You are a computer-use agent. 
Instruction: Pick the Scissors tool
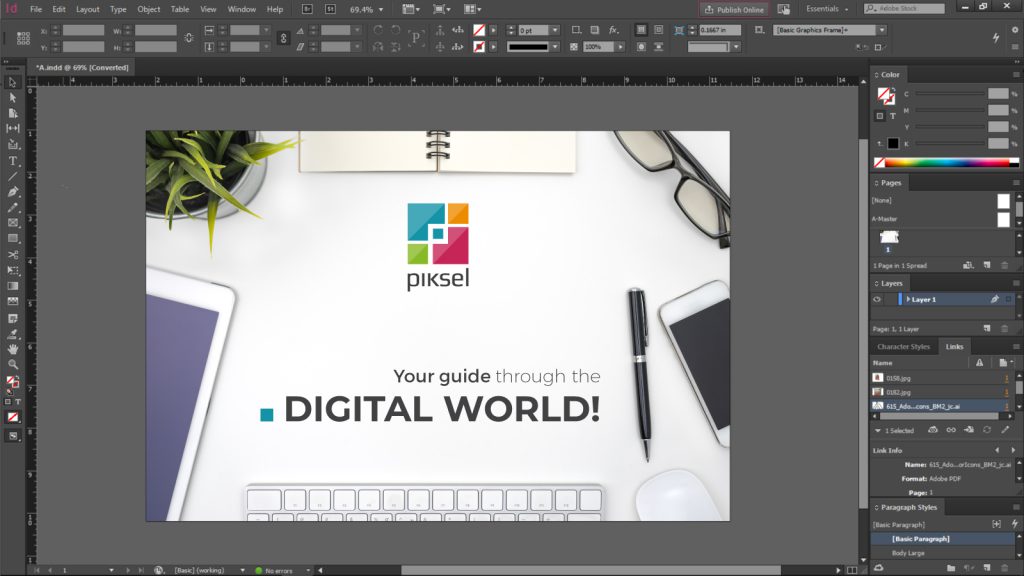tap(13, 254)
